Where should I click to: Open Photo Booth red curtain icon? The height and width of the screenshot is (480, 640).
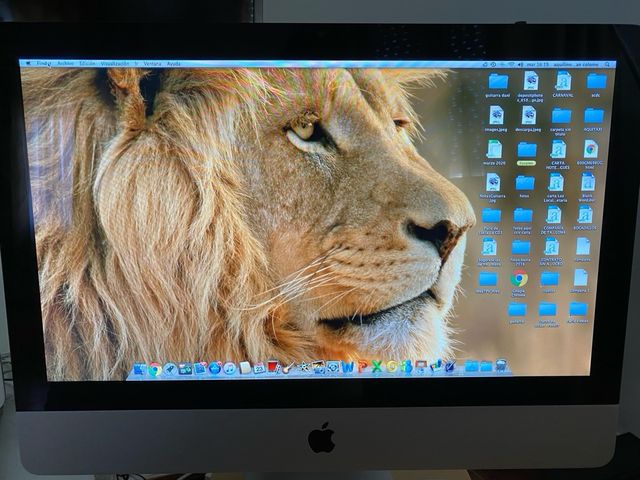273,367
